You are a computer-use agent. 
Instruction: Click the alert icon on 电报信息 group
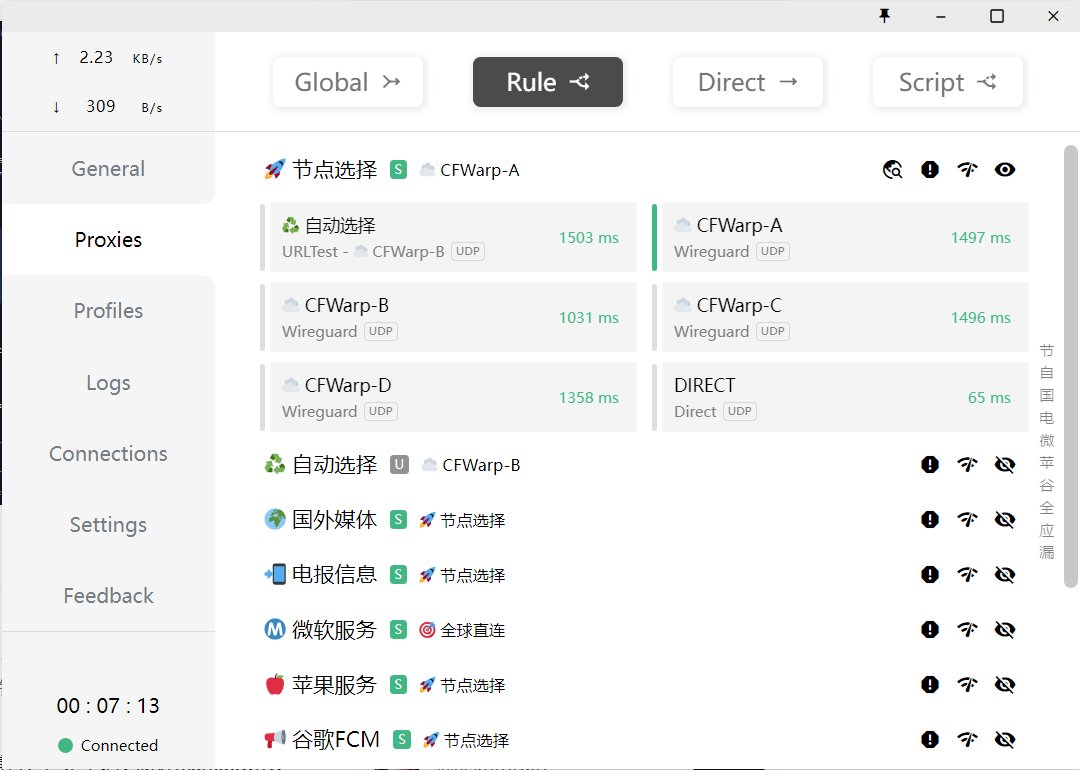[930, 574]
